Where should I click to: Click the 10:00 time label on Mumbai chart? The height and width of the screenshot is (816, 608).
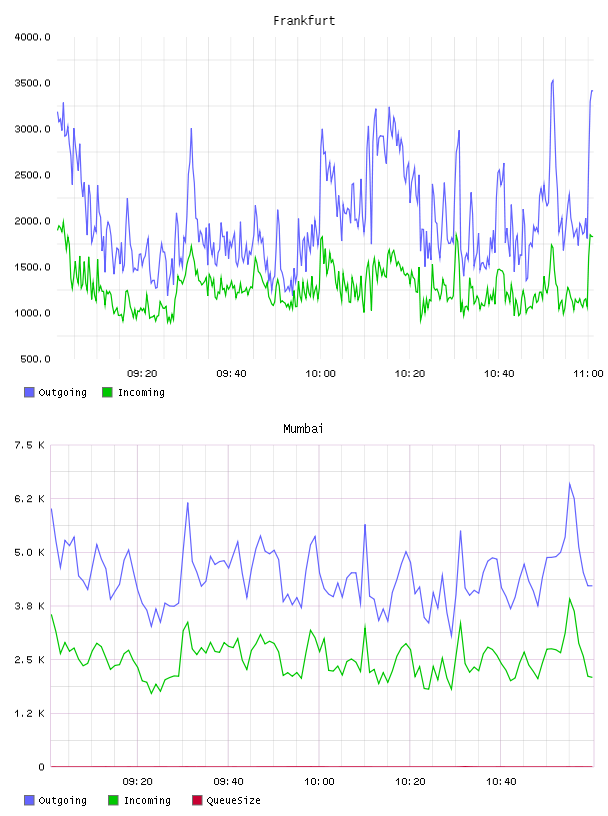[x=319, y=782]
